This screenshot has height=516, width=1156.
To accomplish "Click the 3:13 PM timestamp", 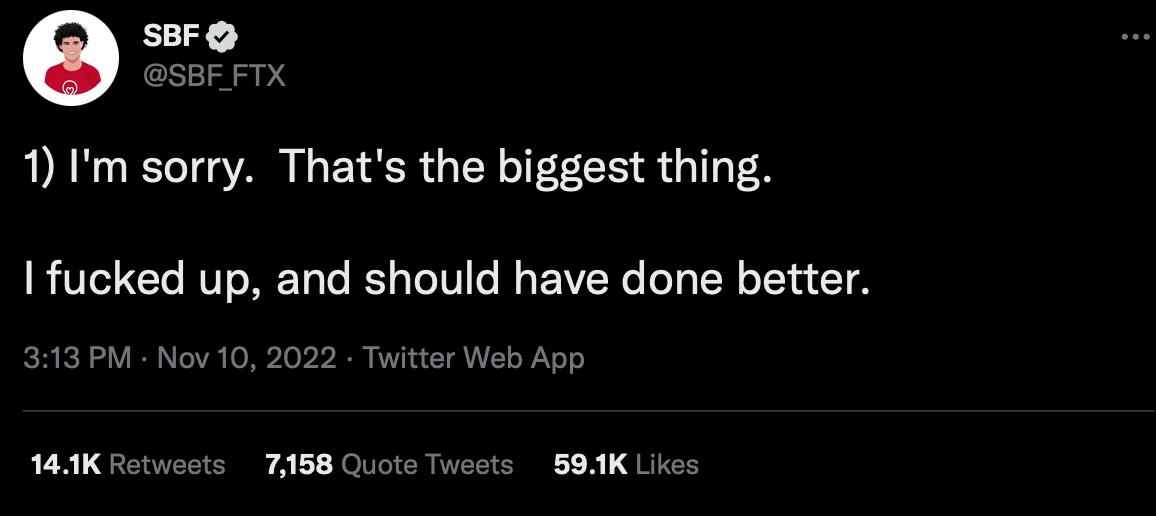I will (x=76, y=358).
